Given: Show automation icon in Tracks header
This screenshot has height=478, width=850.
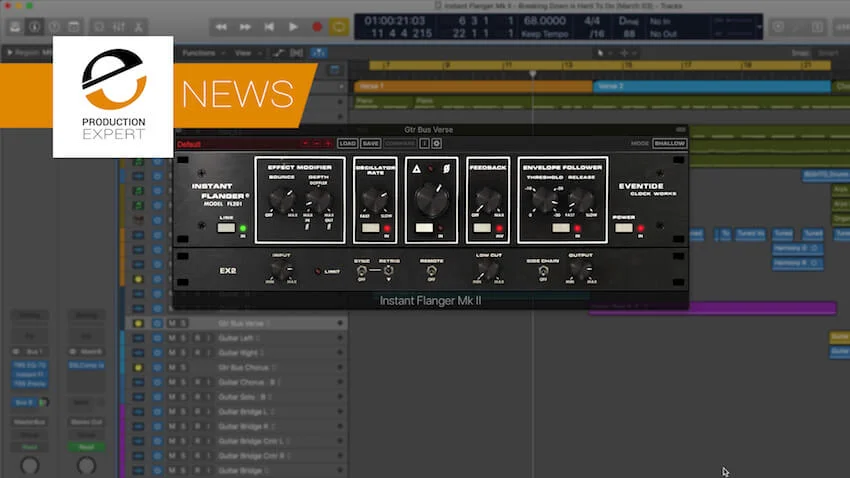Looking at the screenshot, I should 279,53.
